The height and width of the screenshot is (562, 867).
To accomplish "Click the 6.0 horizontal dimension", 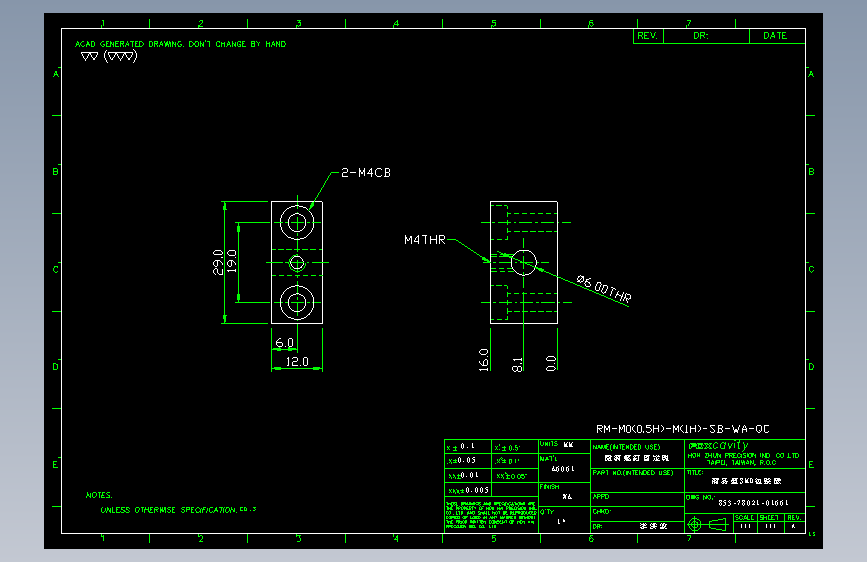I will [284, 343].
